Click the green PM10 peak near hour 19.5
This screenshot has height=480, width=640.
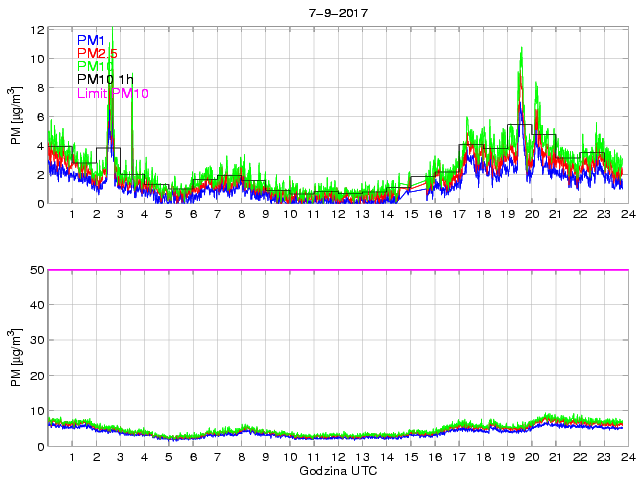[521, 50]
